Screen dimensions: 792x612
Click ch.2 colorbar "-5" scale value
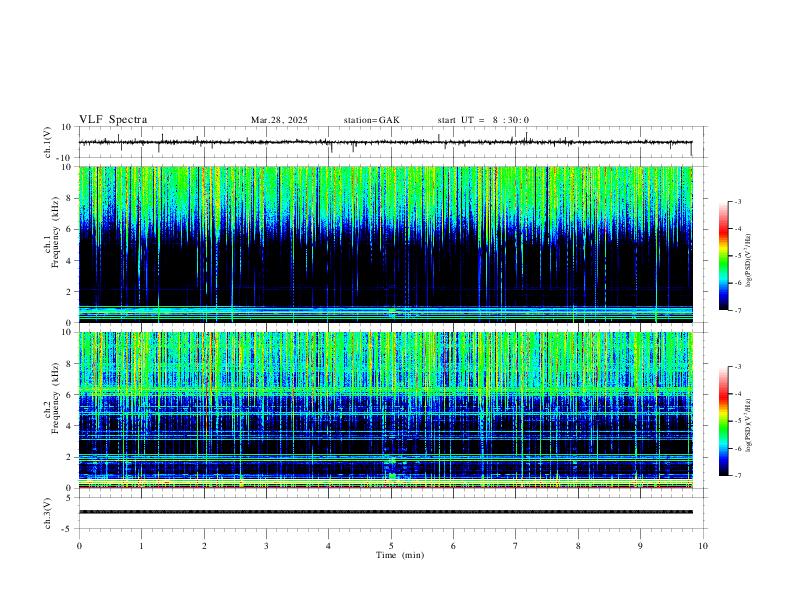coord(738,421)
